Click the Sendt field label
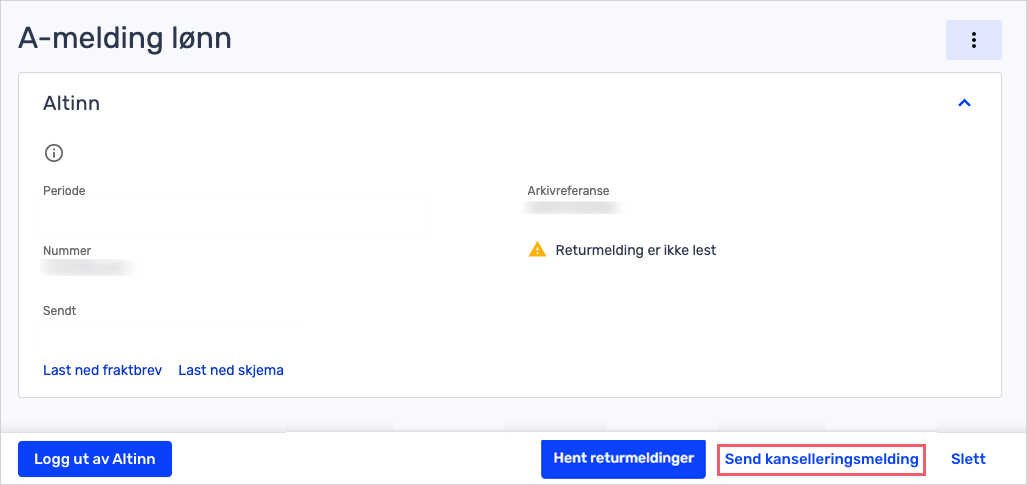This screenshot has width=1027, height=485. click(59, 311)
